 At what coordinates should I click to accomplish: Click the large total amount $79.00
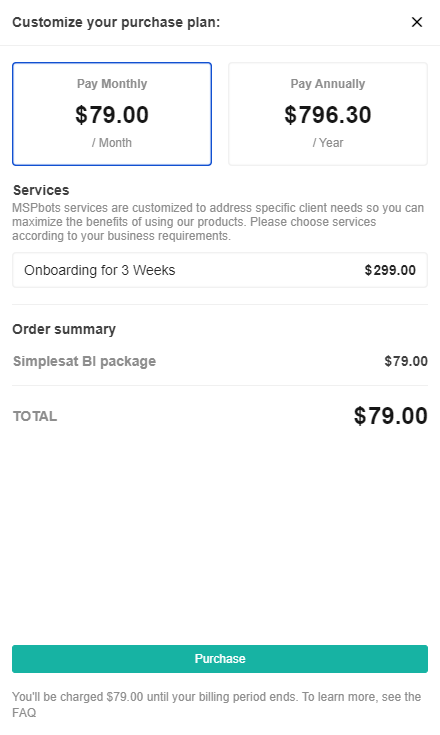[390, 416]
